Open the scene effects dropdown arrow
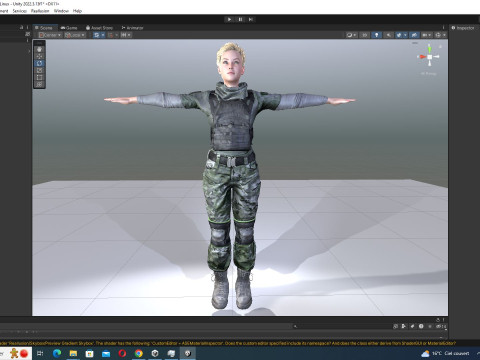Screen dimensions: 480x360 pyautogui.click(x=405, y=35)
